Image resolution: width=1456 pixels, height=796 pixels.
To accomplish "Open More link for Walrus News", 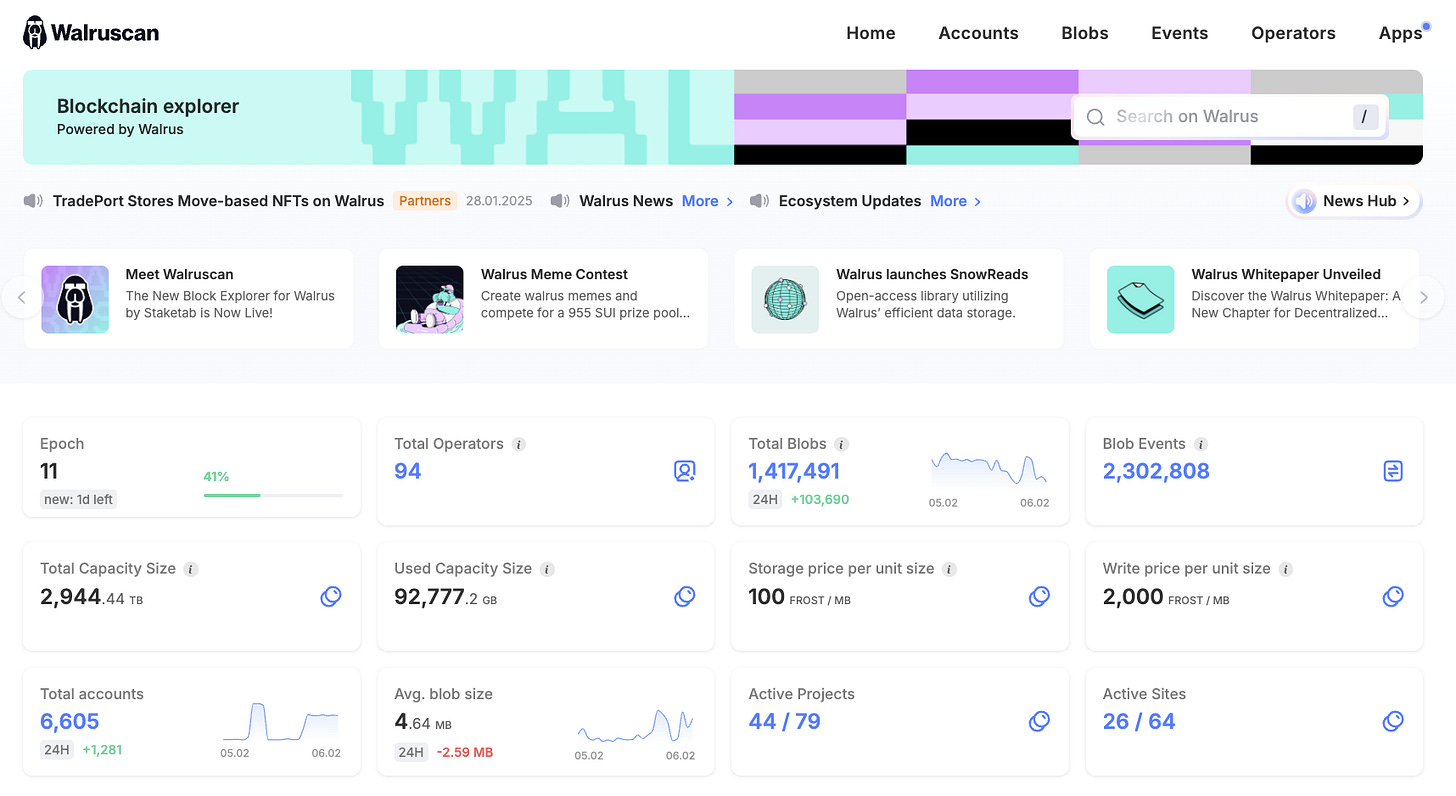I will (707, 201).
